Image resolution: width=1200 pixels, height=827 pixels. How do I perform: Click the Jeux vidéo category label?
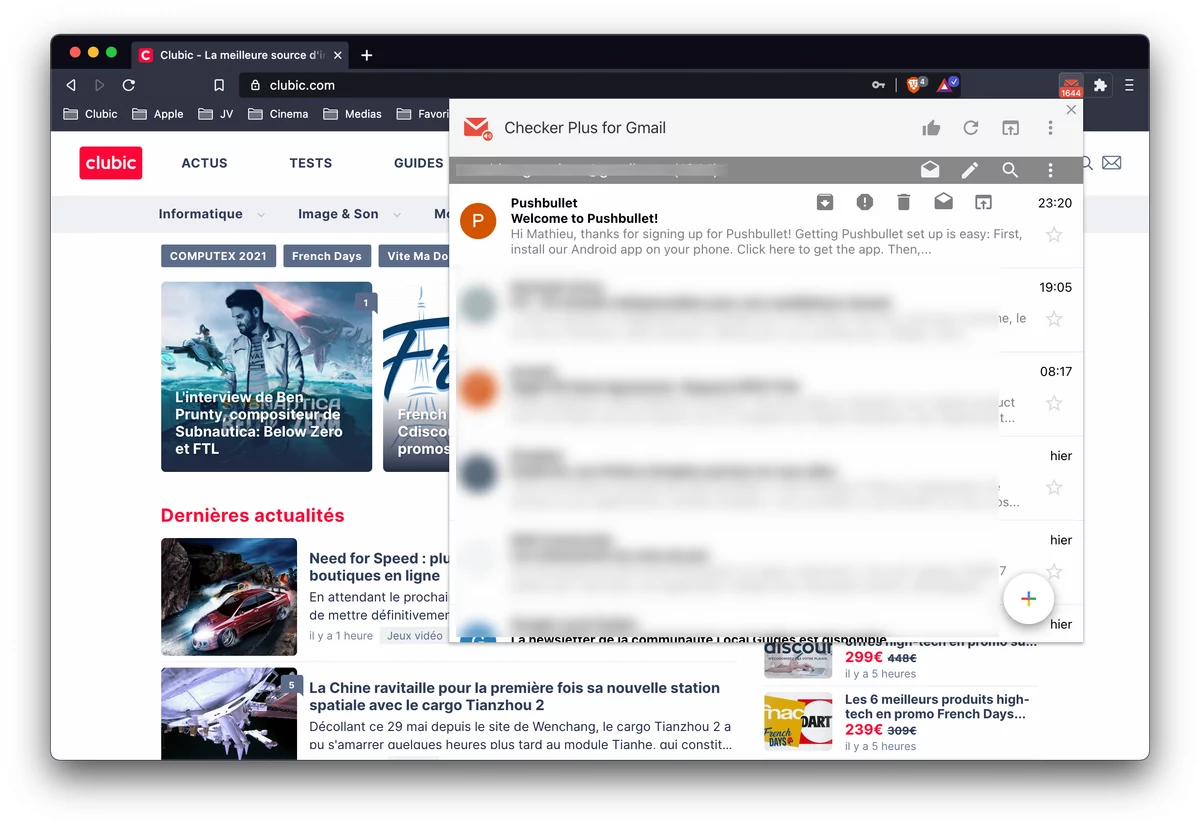414,636
